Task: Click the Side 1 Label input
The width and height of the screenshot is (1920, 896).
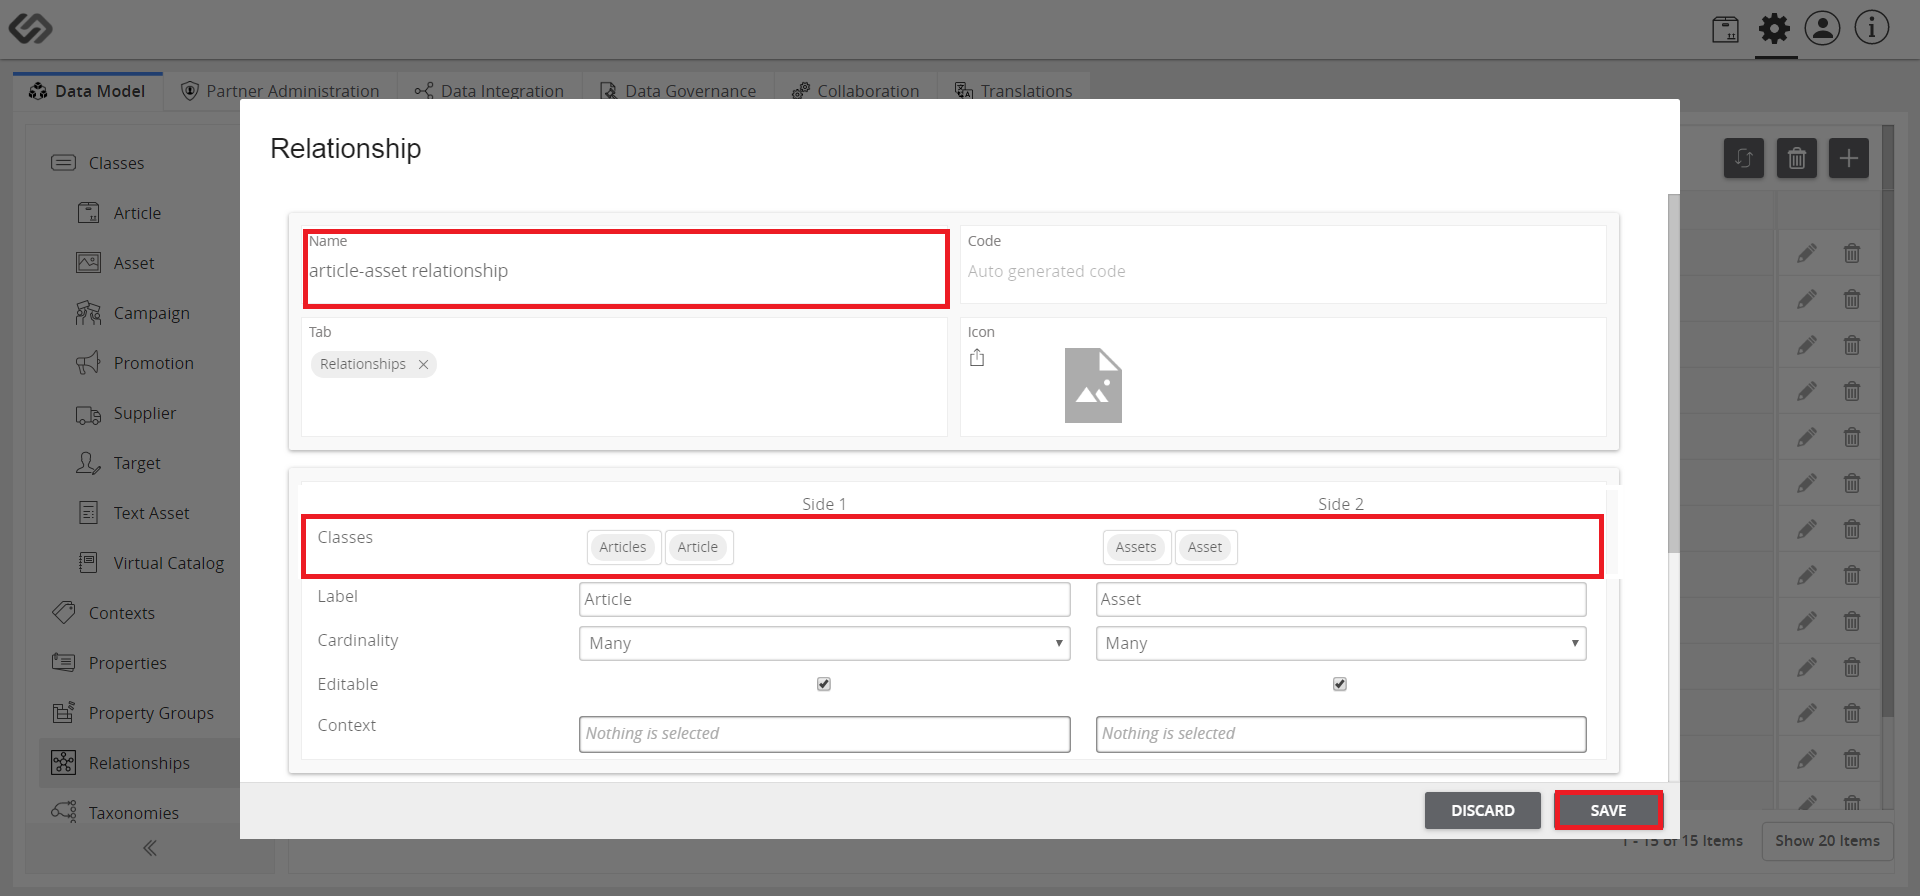Action: (x=824, y=599)
